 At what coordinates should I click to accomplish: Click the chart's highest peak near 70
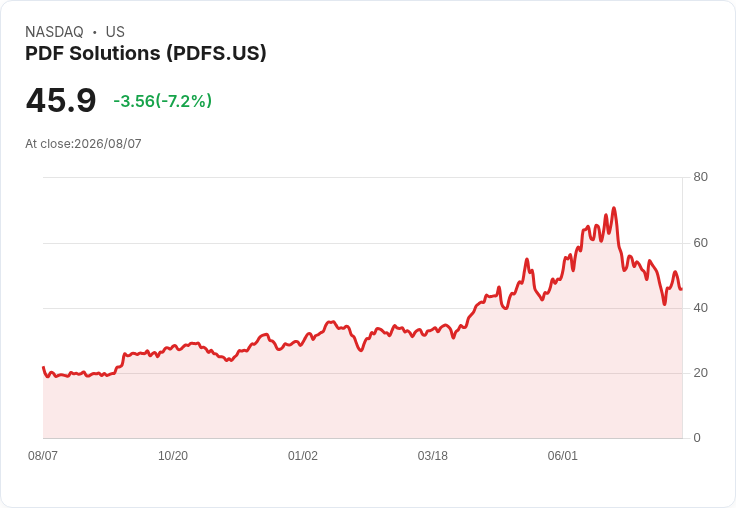pos(613,208)
